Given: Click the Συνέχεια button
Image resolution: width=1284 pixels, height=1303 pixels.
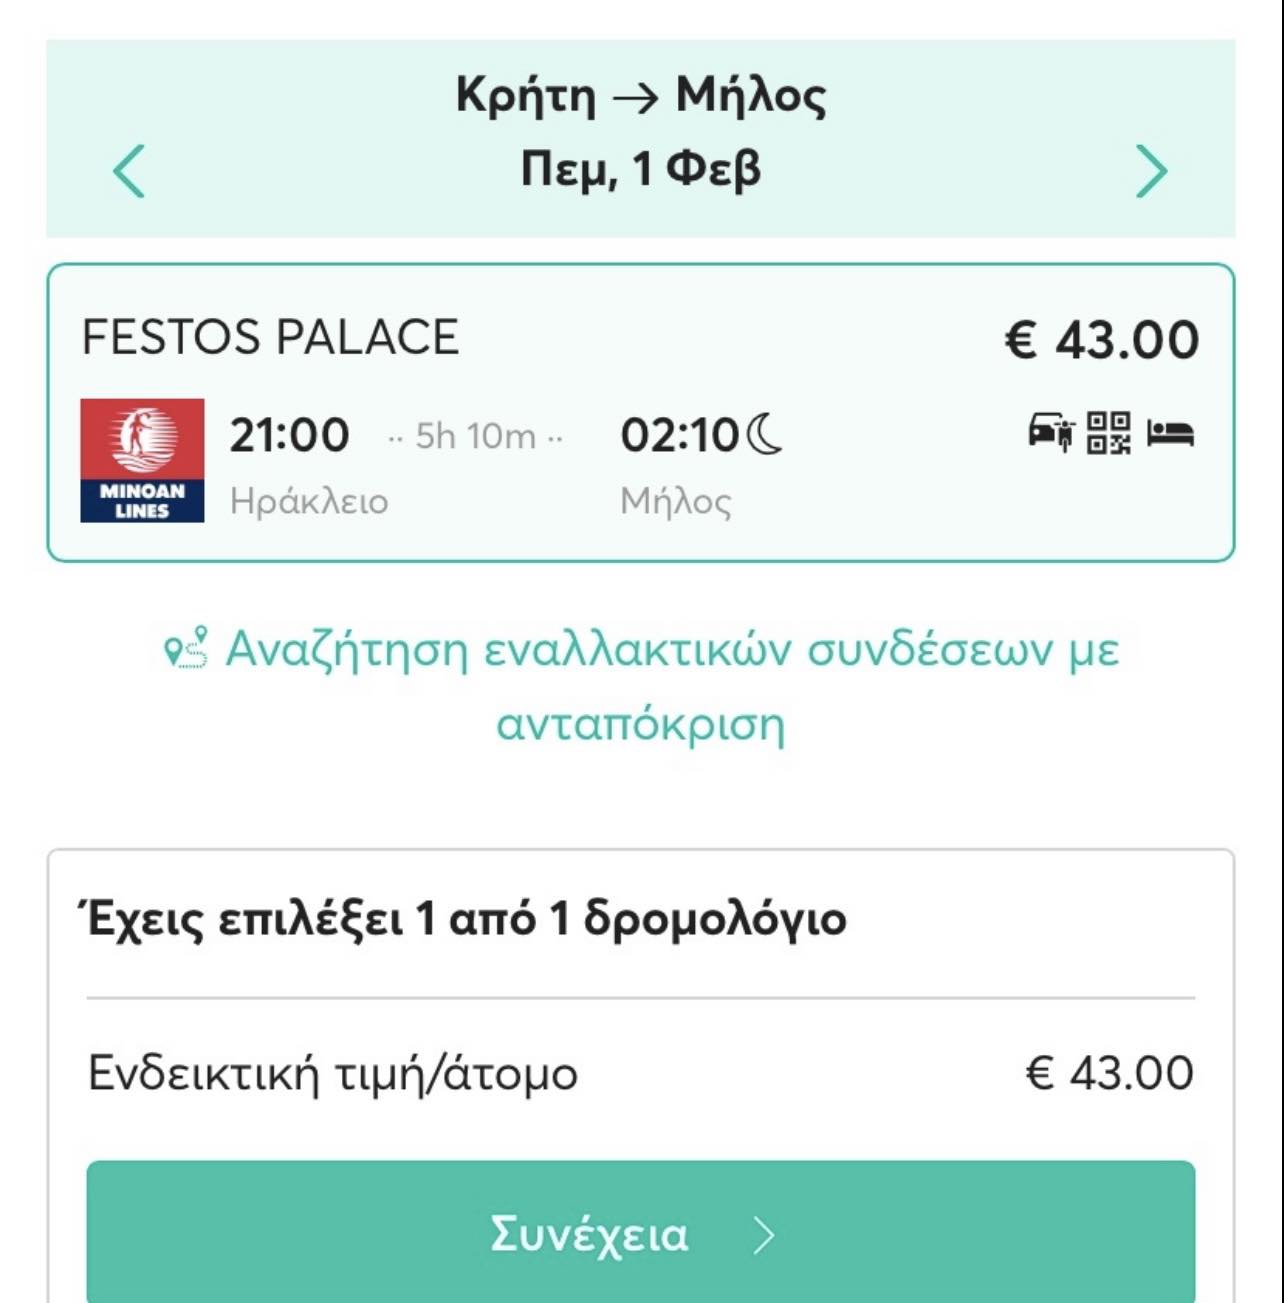Looking at the screenshot, I should (x=641, y=1234).
